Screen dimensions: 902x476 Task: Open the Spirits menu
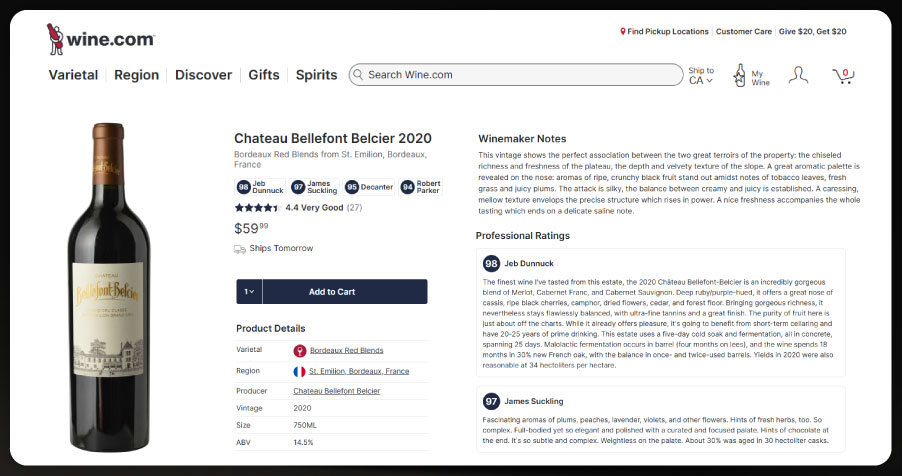point(315,75)
